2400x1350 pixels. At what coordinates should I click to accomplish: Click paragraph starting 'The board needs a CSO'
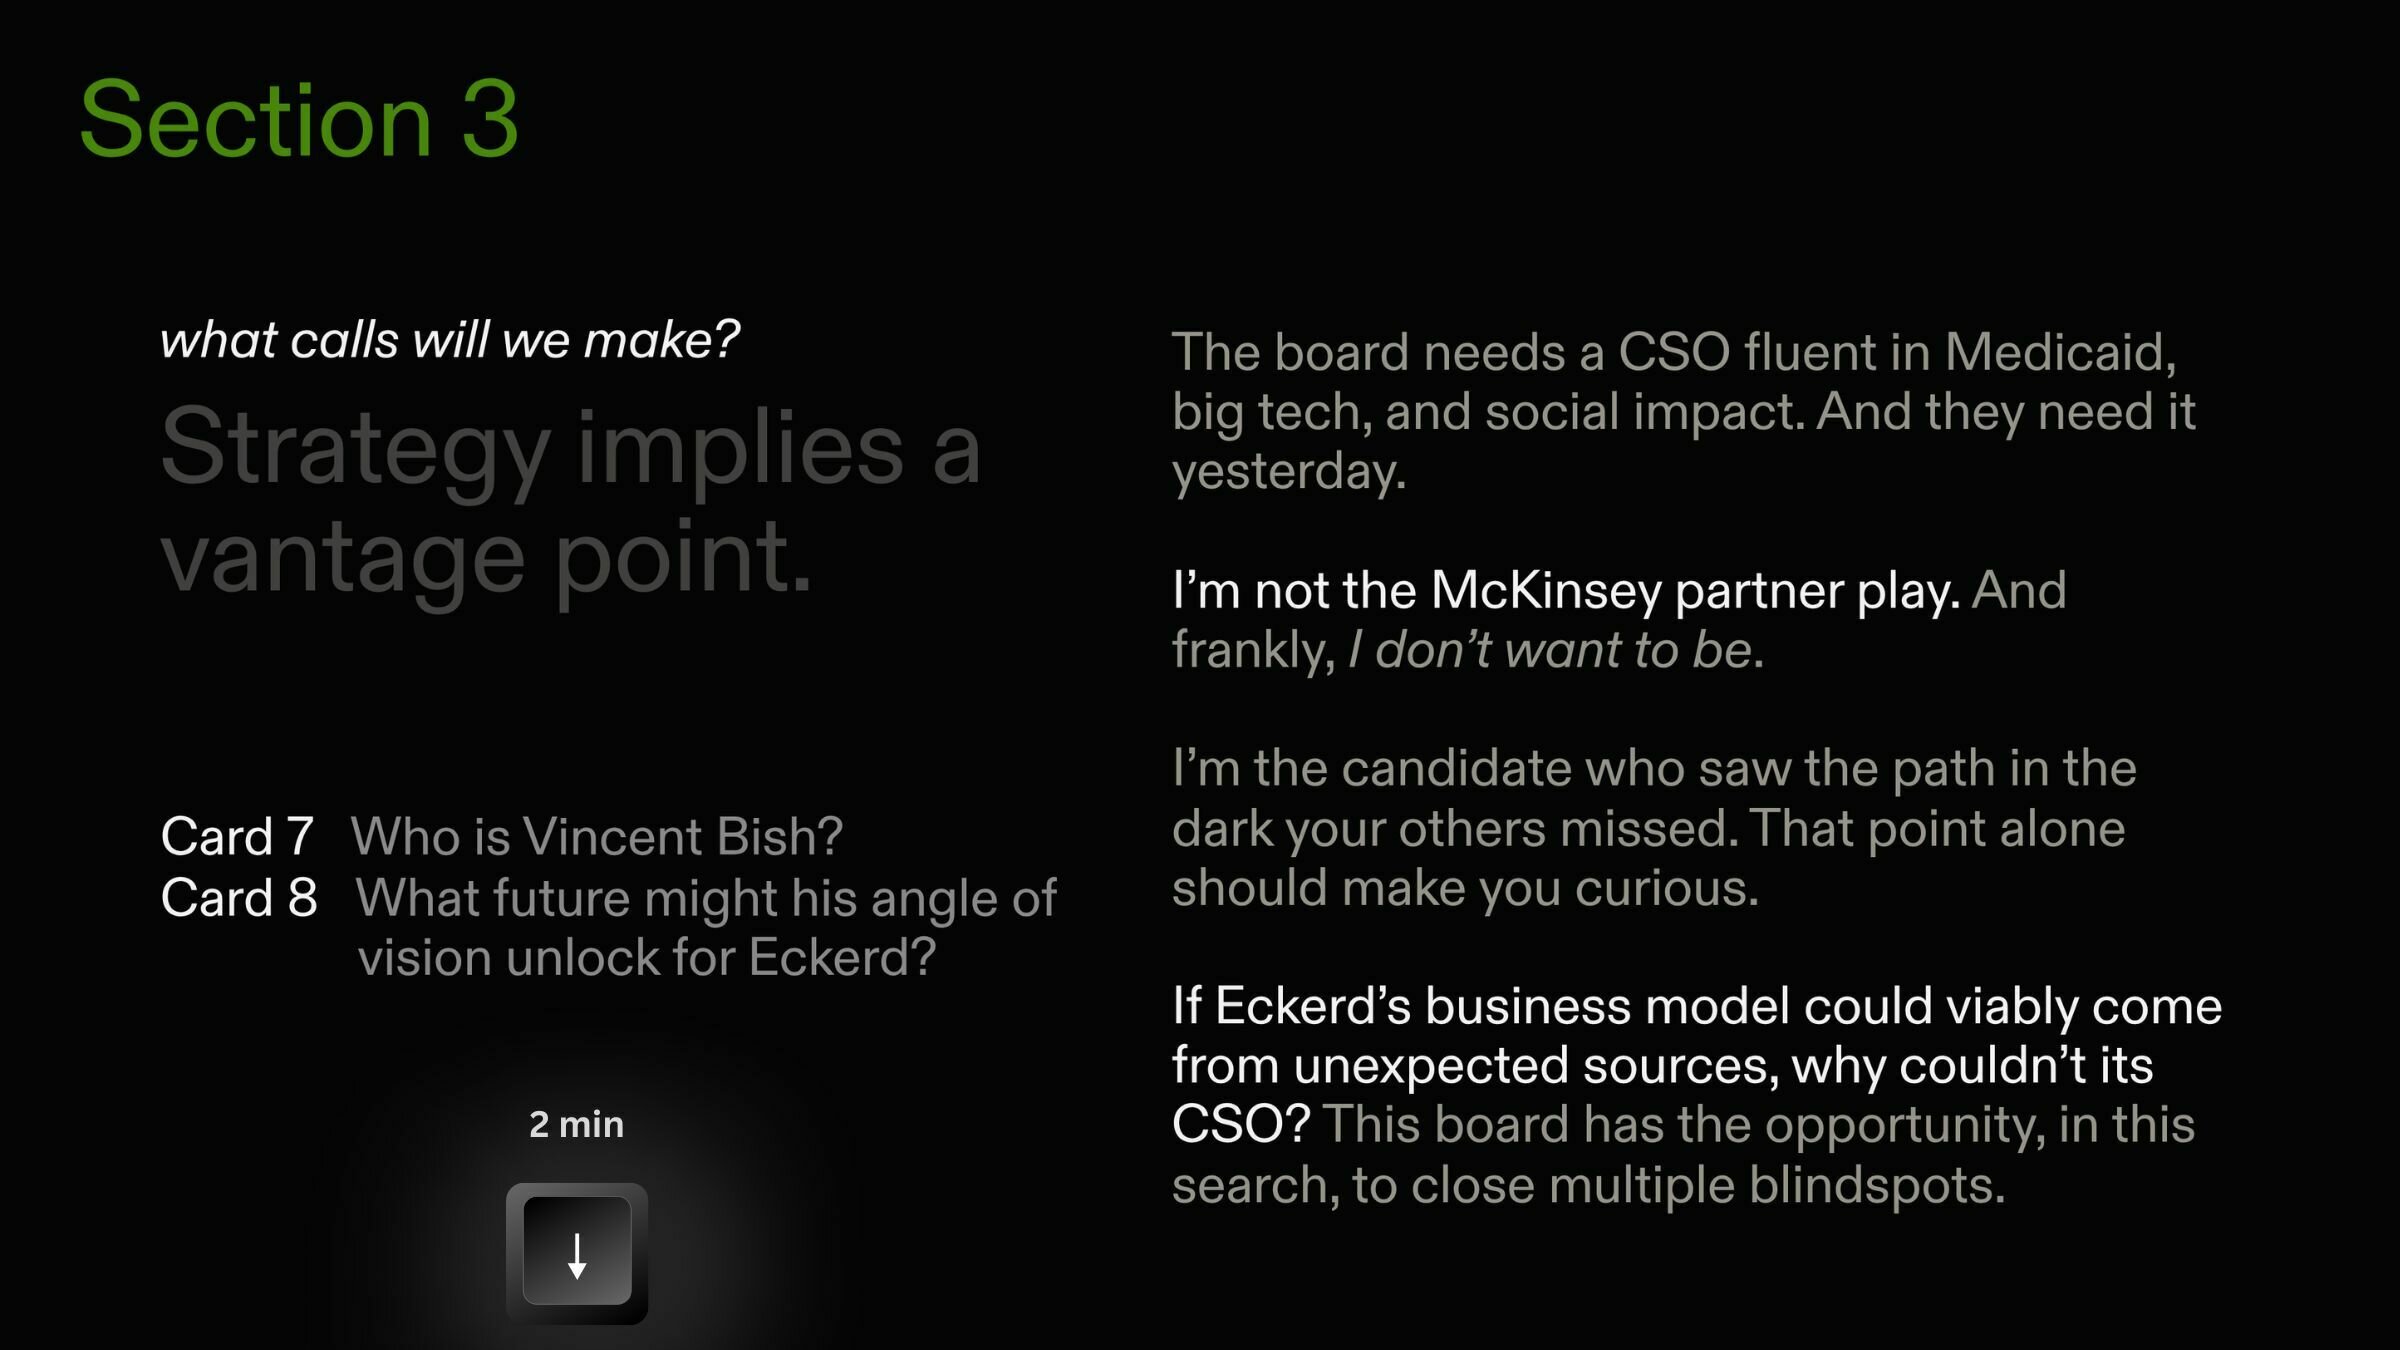1684,411
